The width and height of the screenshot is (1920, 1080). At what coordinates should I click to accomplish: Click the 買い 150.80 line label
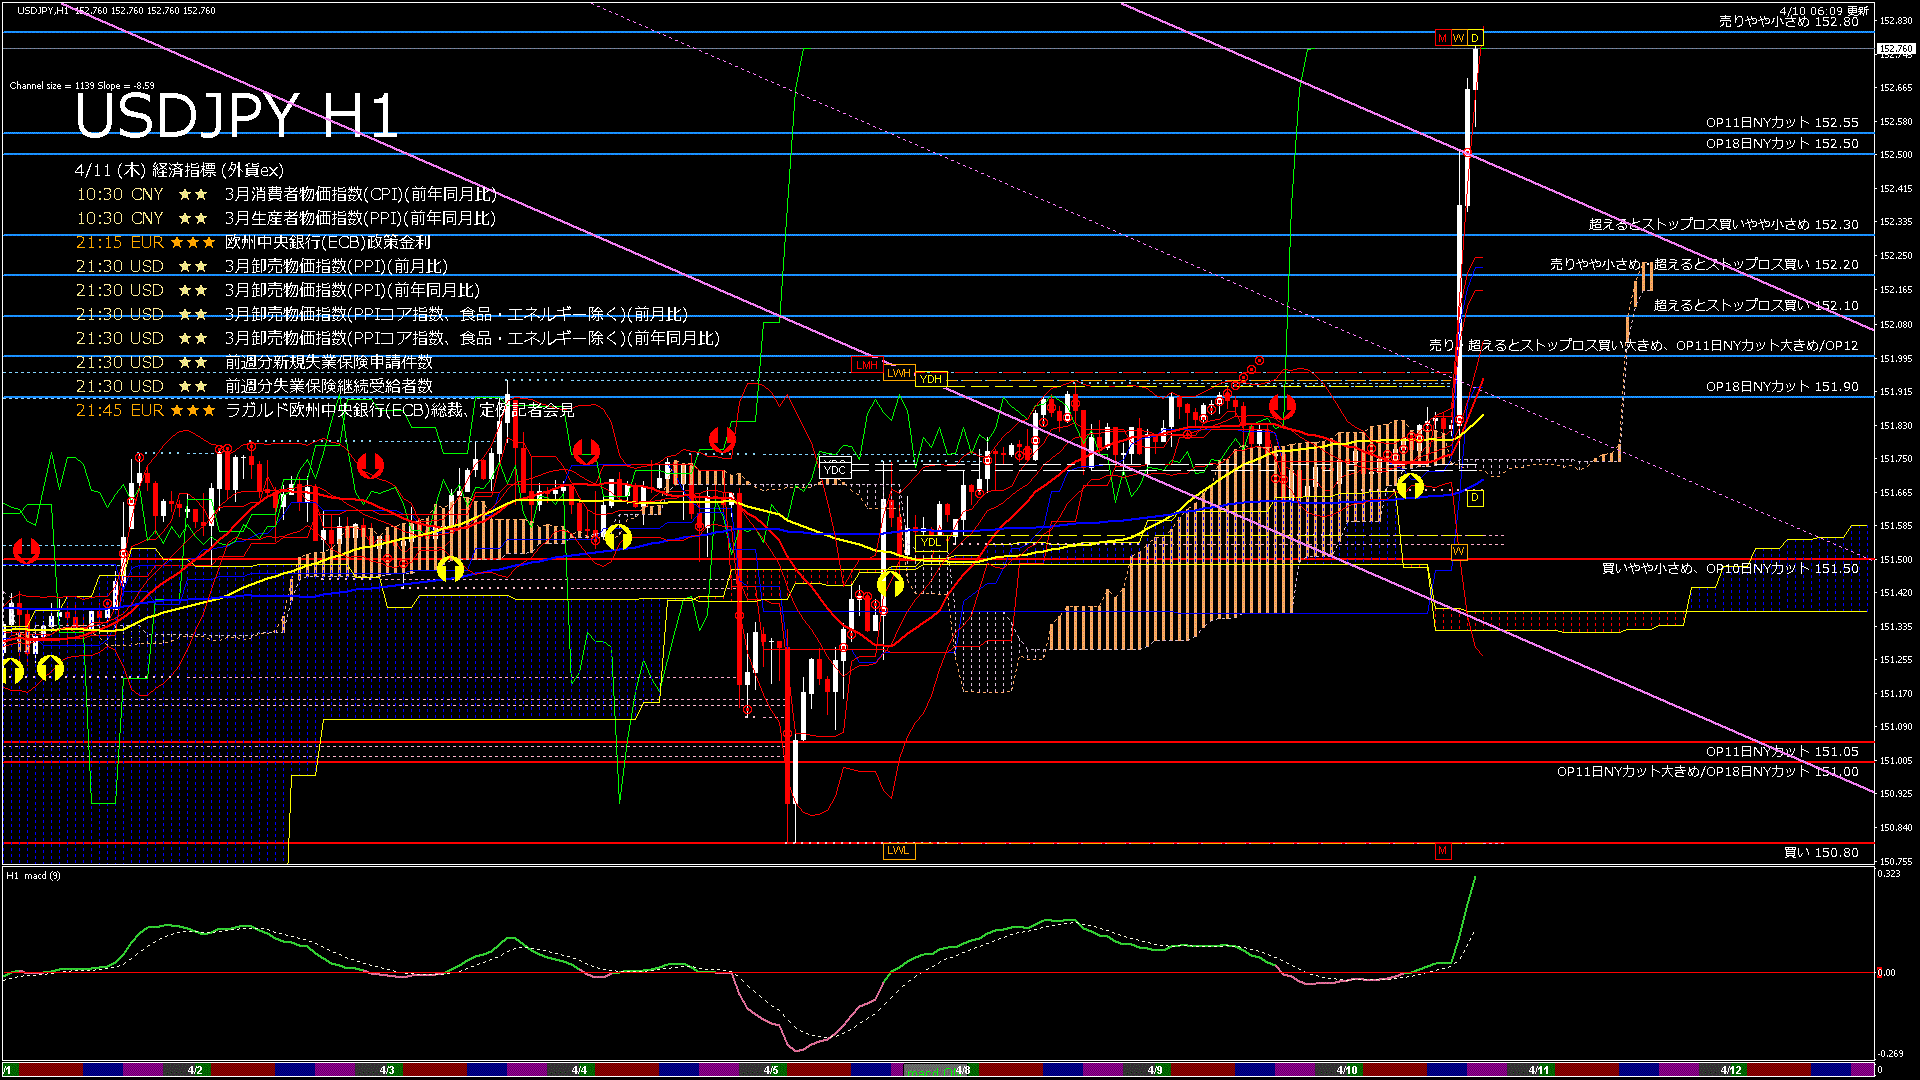[x=1821, y=853]
